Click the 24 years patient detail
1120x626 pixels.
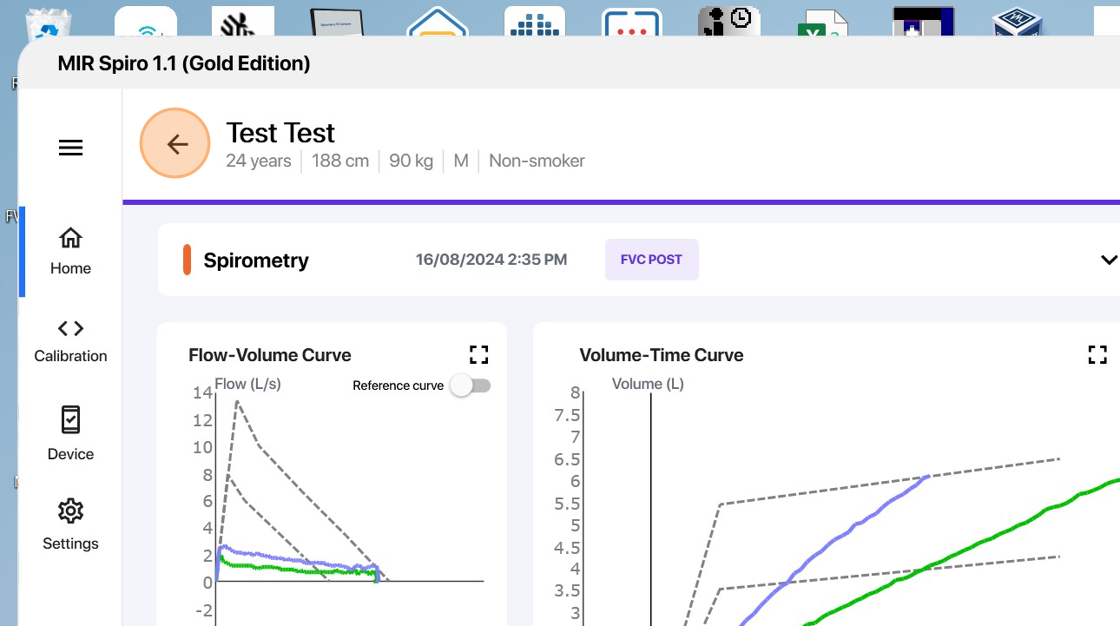coord(259,161)
